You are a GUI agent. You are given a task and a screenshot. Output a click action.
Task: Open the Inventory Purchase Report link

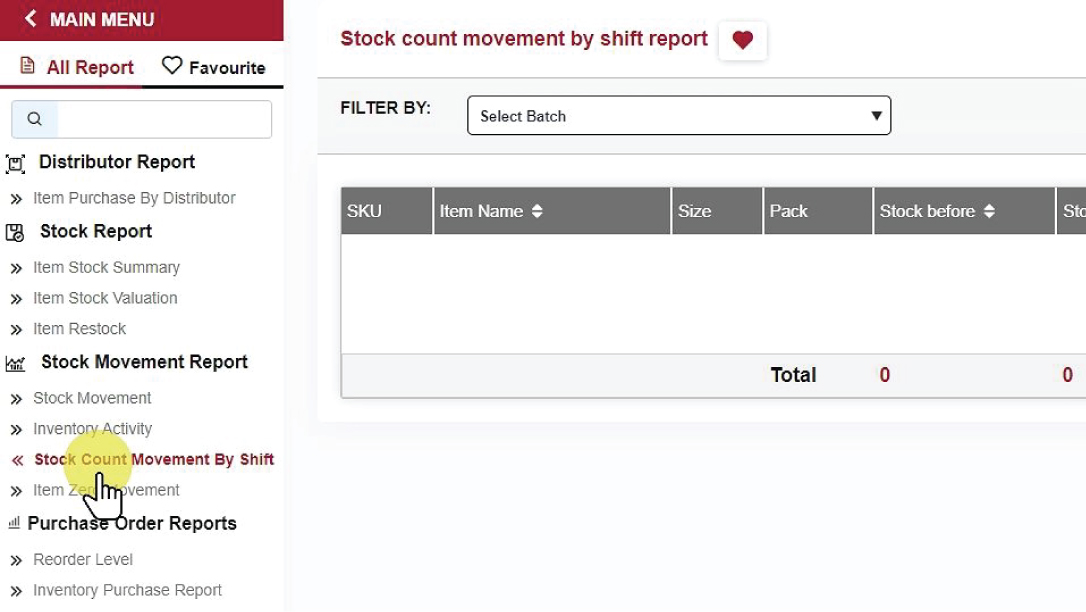click(x=127, y=590)
